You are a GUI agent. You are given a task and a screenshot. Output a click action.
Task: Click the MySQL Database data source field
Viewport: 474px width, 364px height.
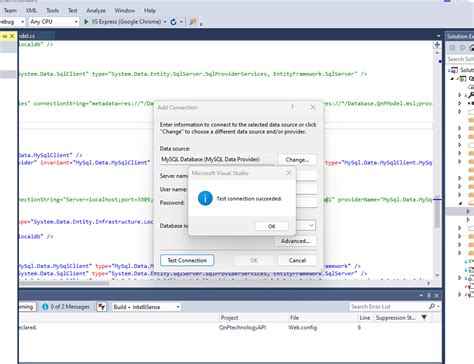217,159
